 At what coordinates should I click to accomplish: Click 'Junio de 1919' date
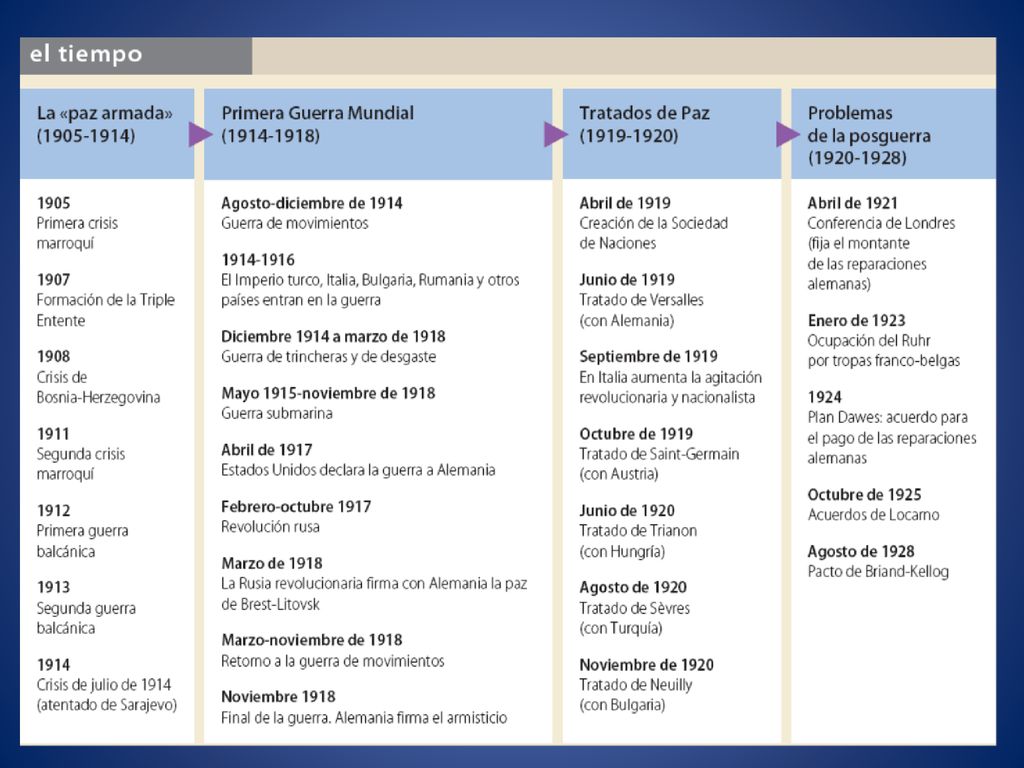(x=627, y=280)
